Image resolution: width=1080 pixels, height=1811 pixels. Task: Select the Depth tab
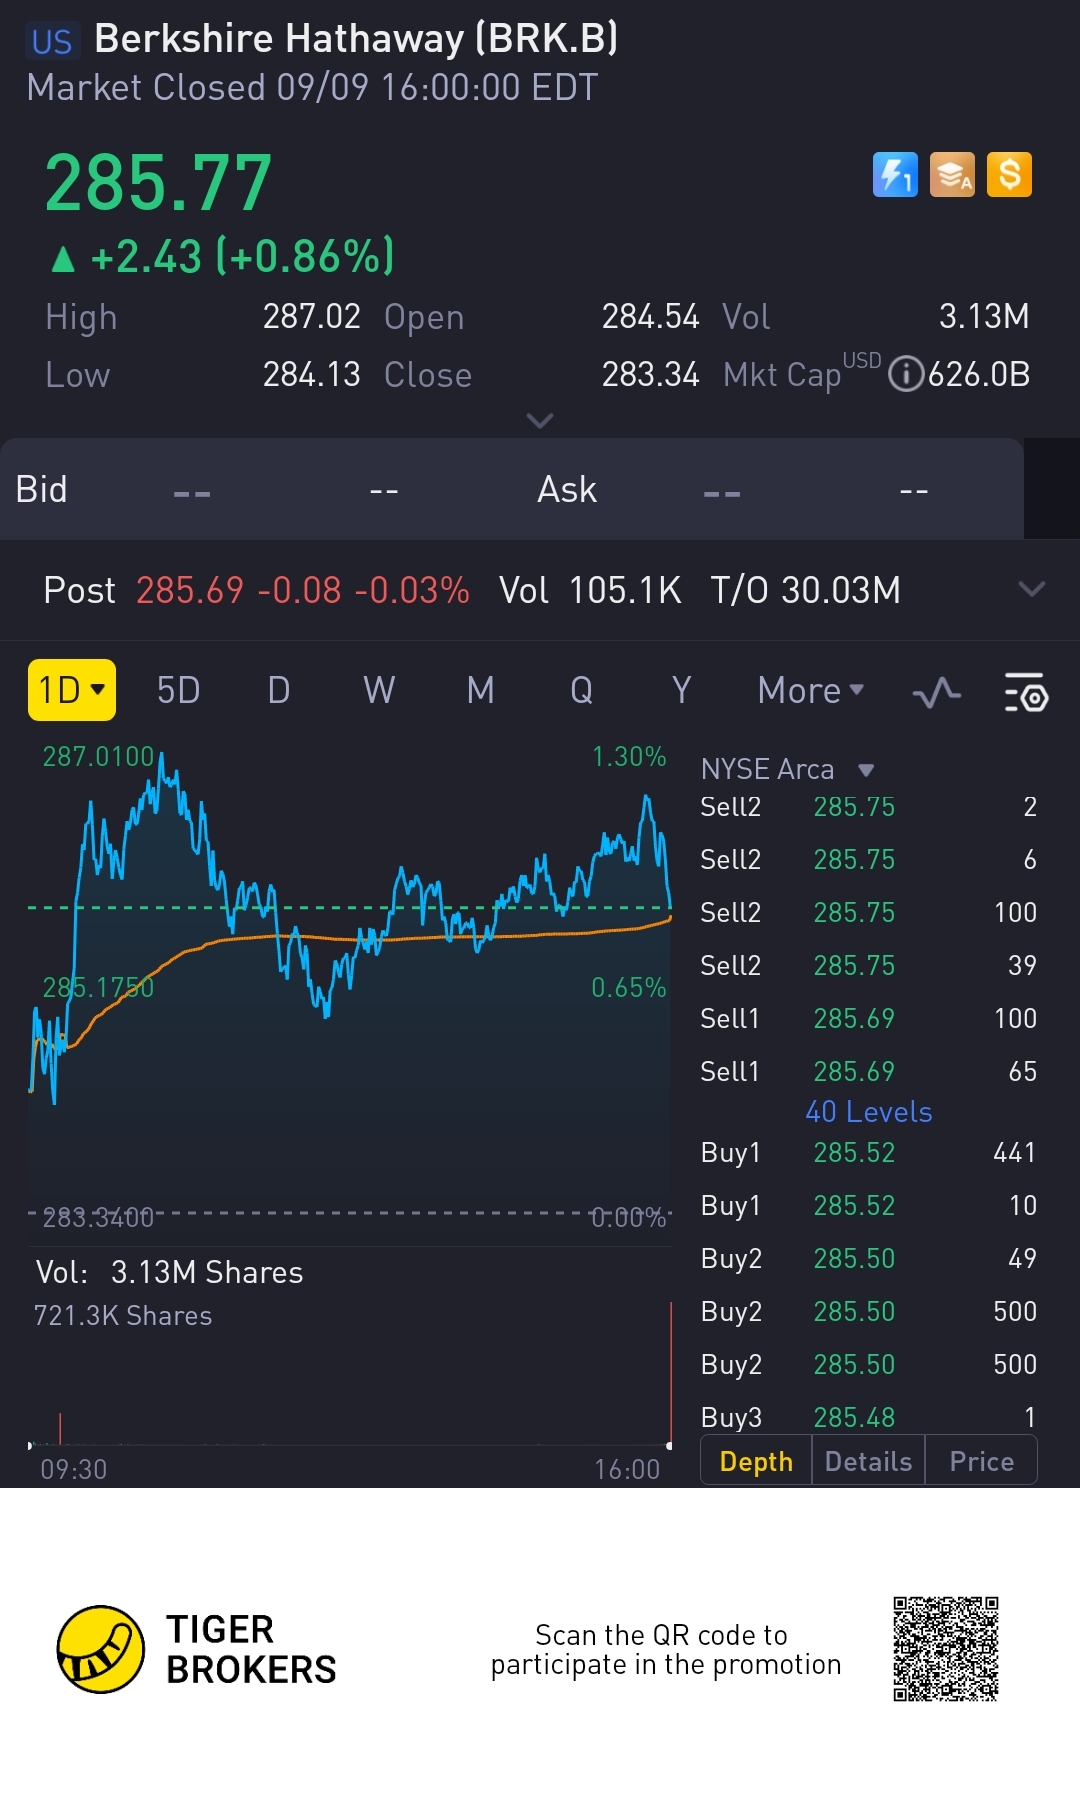coord(756,1461)
